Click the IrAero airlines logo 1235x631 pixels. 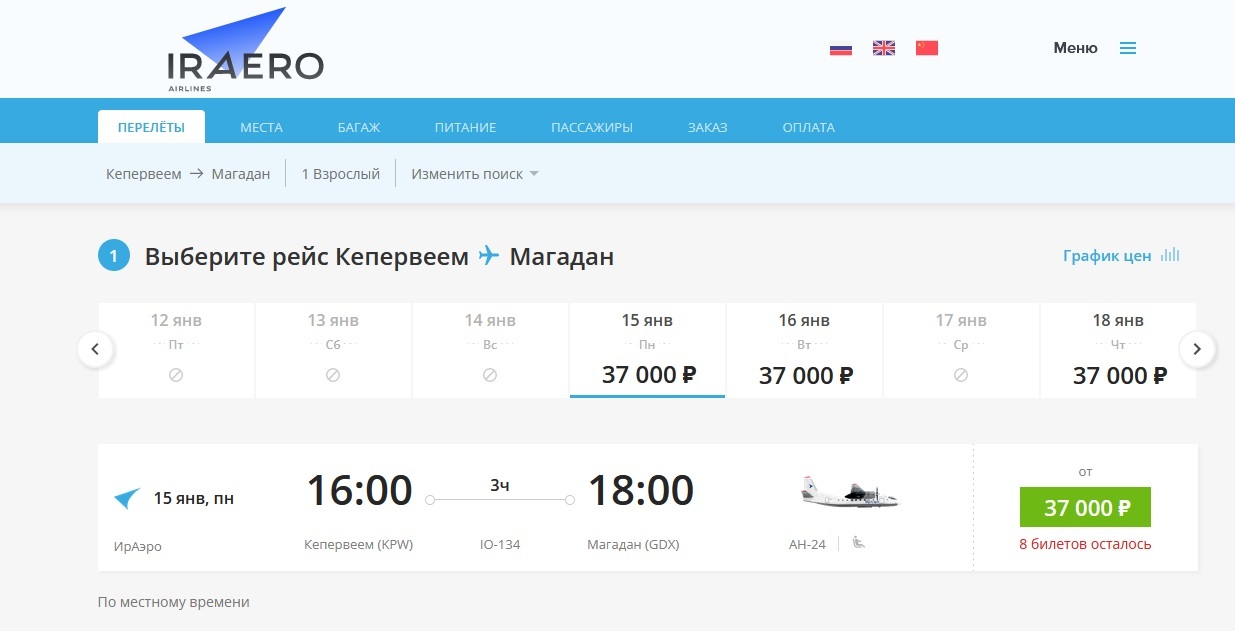[245, 52]
